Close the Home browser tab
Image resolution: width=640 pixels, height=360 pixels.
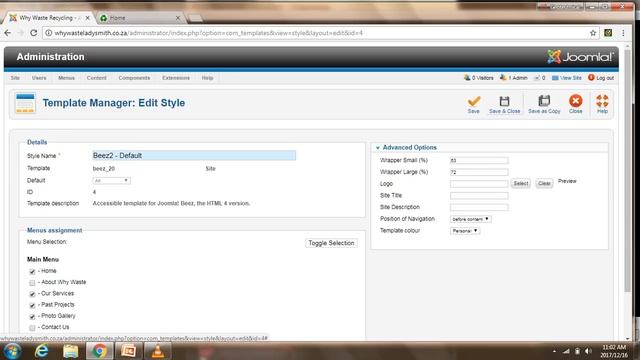[x=178, y=18]
